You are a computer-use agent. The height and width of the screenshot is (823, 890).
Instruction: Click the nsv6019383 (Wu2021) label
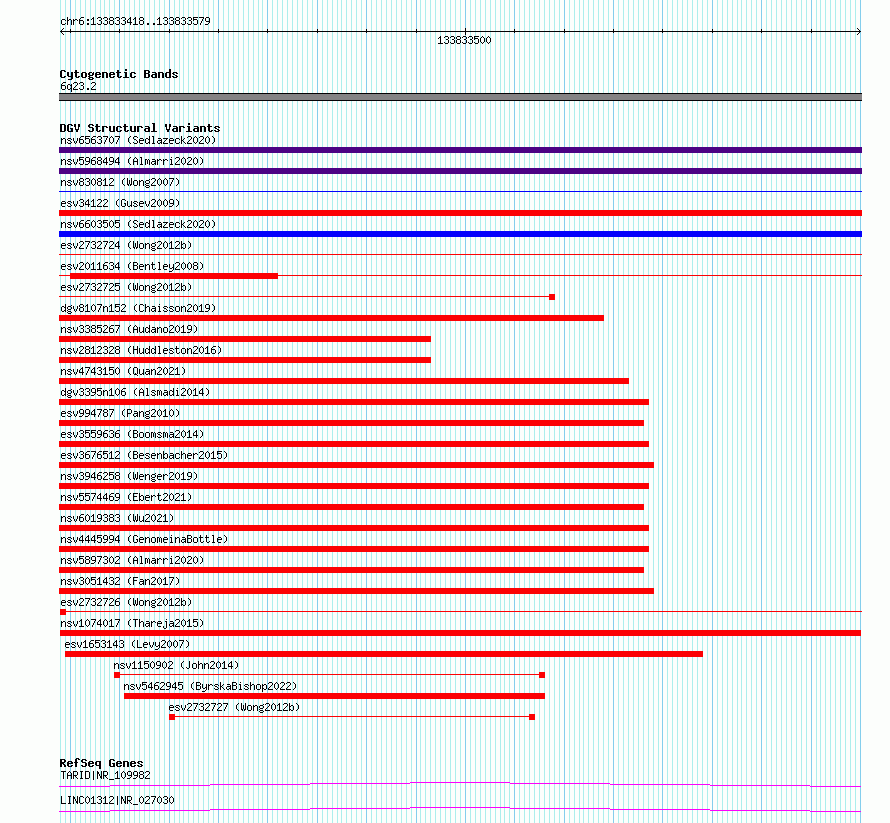(x=117, y=518)
